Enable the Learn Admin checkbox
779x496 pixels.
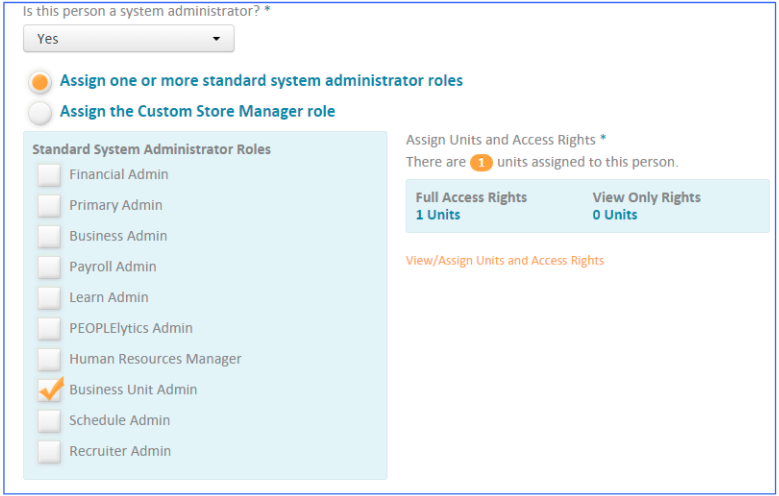pyautogui.click(x=49, y=298)
